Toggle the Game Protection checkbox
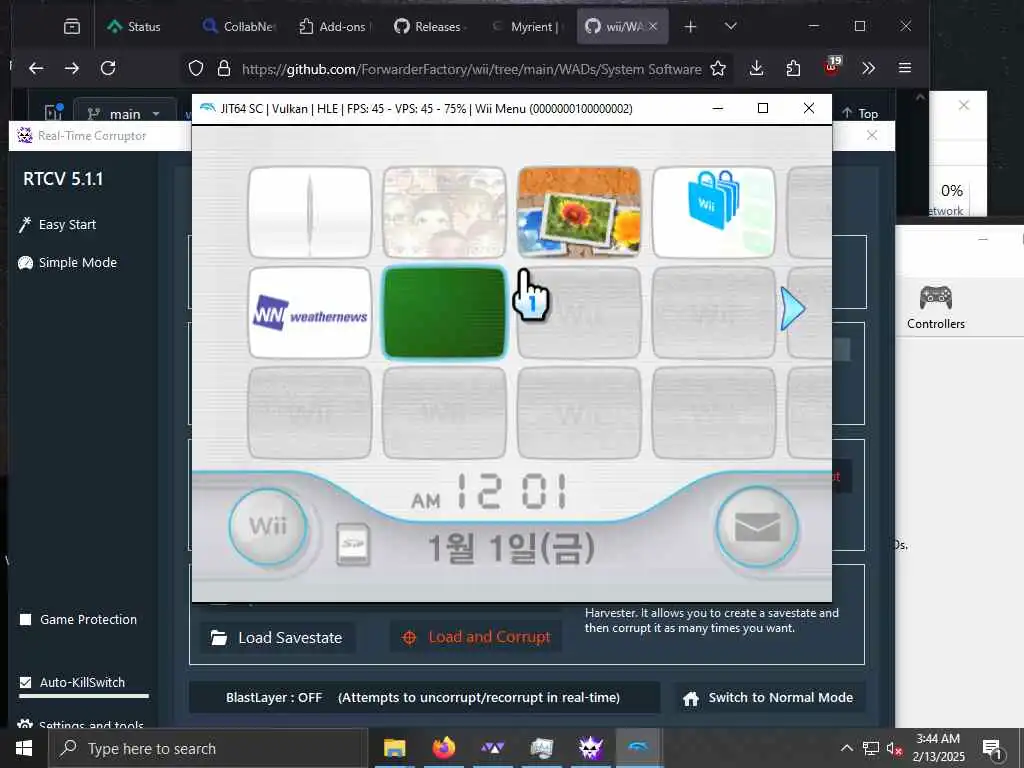This screenshot has width=1024, height=768. (x=25, y=619)
